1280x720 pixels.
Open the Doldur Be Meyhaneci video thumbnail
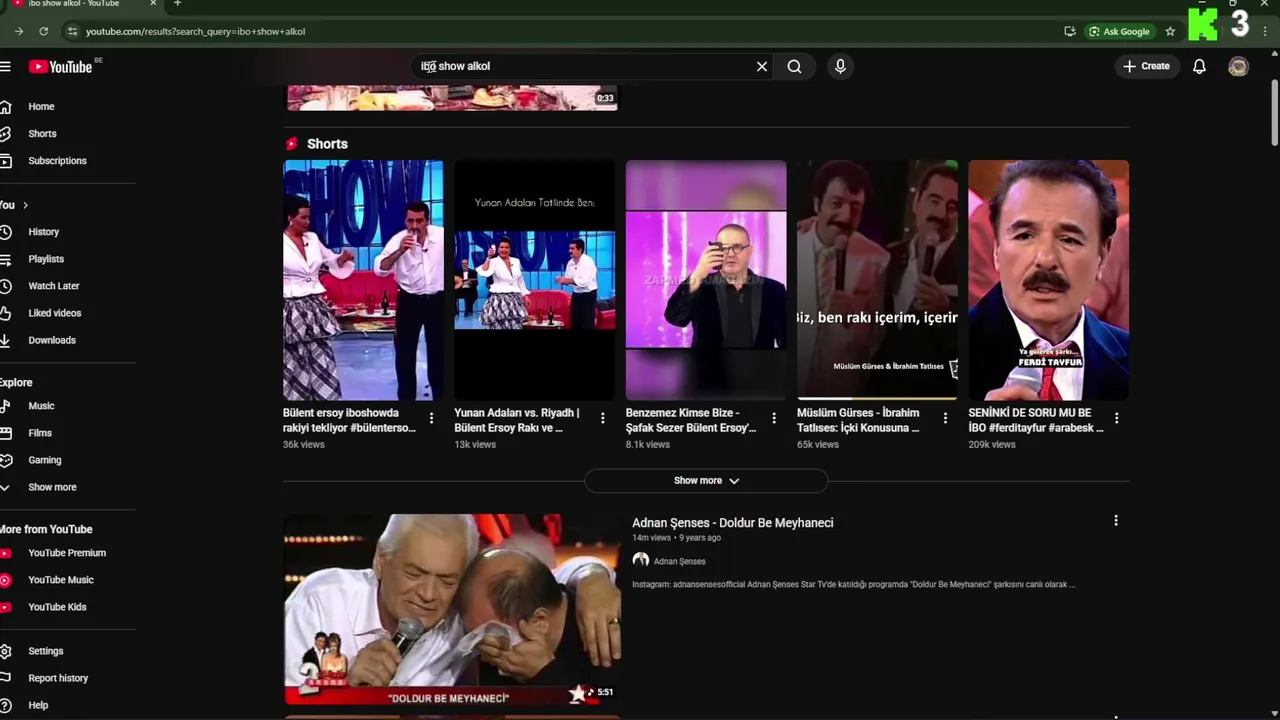click(452, 609)
